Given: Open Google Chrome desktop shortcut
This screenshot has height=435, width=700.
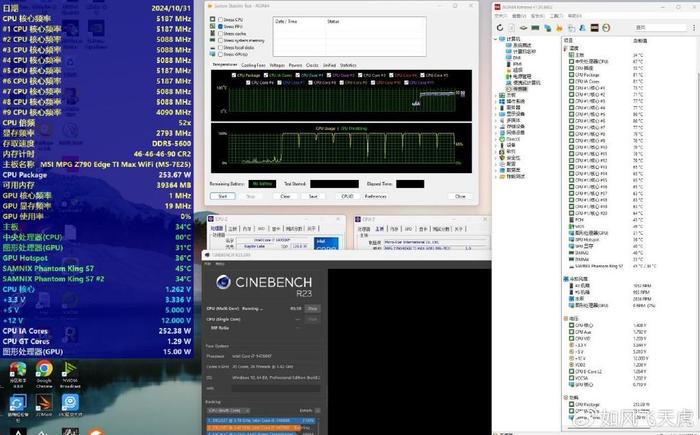Looking at the screenshot, I should [44, 374].
